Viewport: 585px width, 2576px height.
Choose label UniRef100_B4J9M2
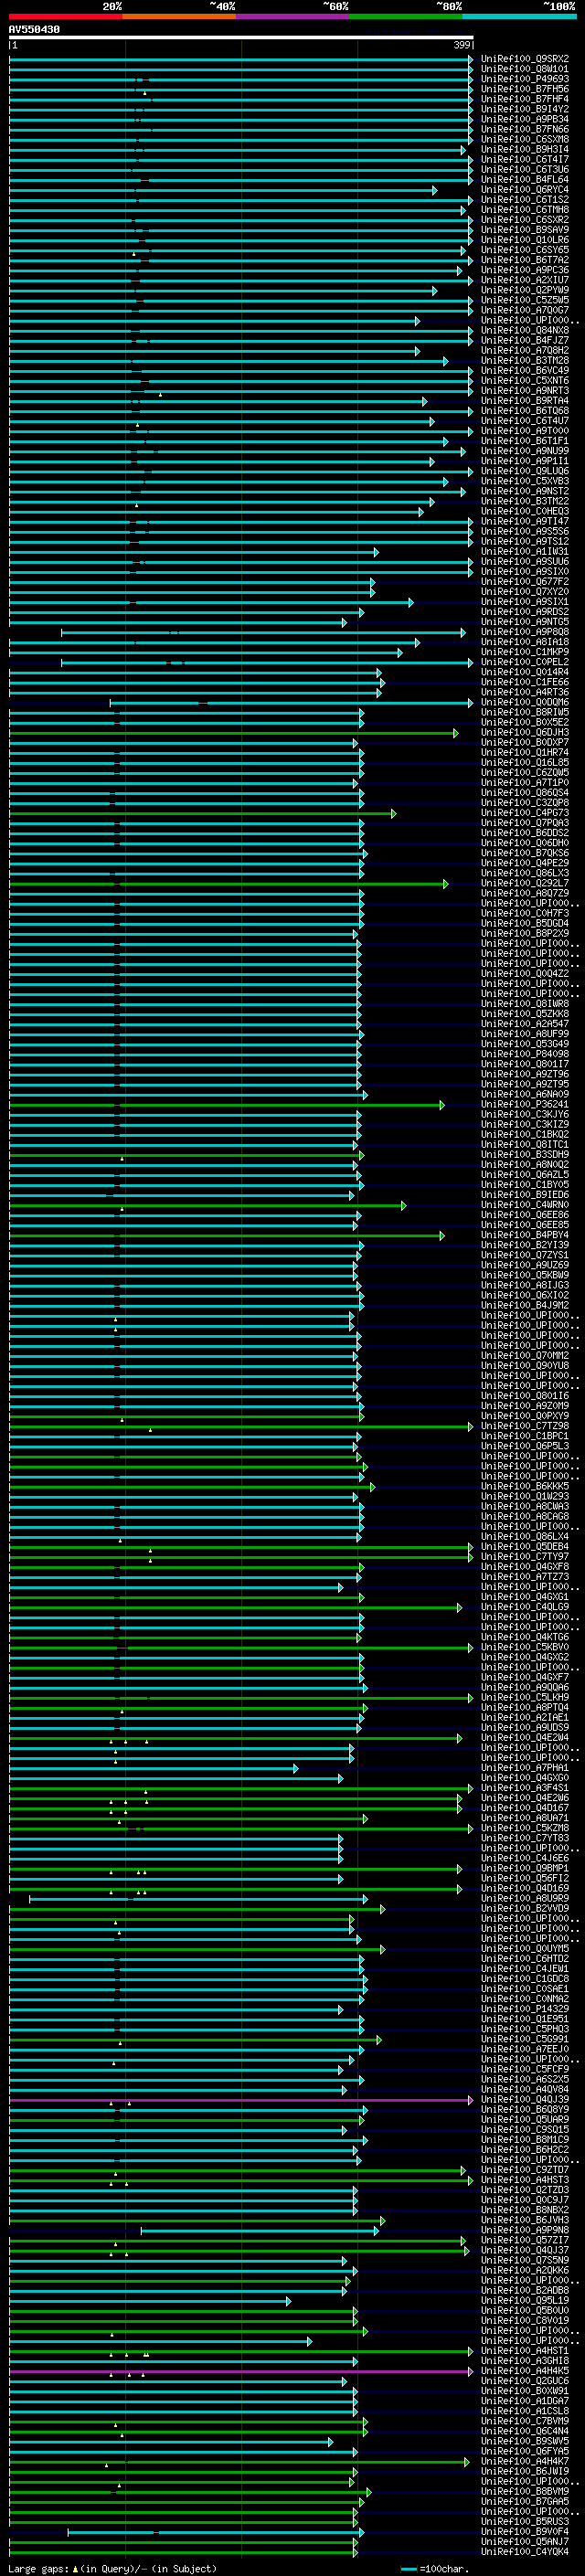pyautogui.click(x=525, y=1306)
